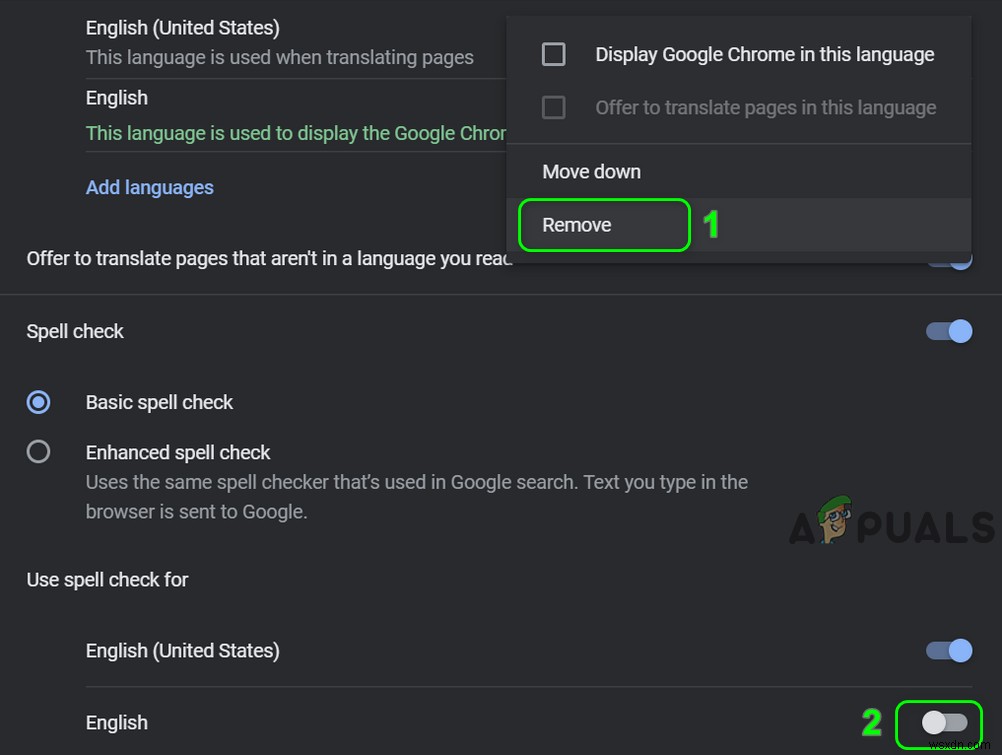This screenshot has width=1002, height=755.
Task: Select Enhanced spell check option
Action: tap(38, 451)
